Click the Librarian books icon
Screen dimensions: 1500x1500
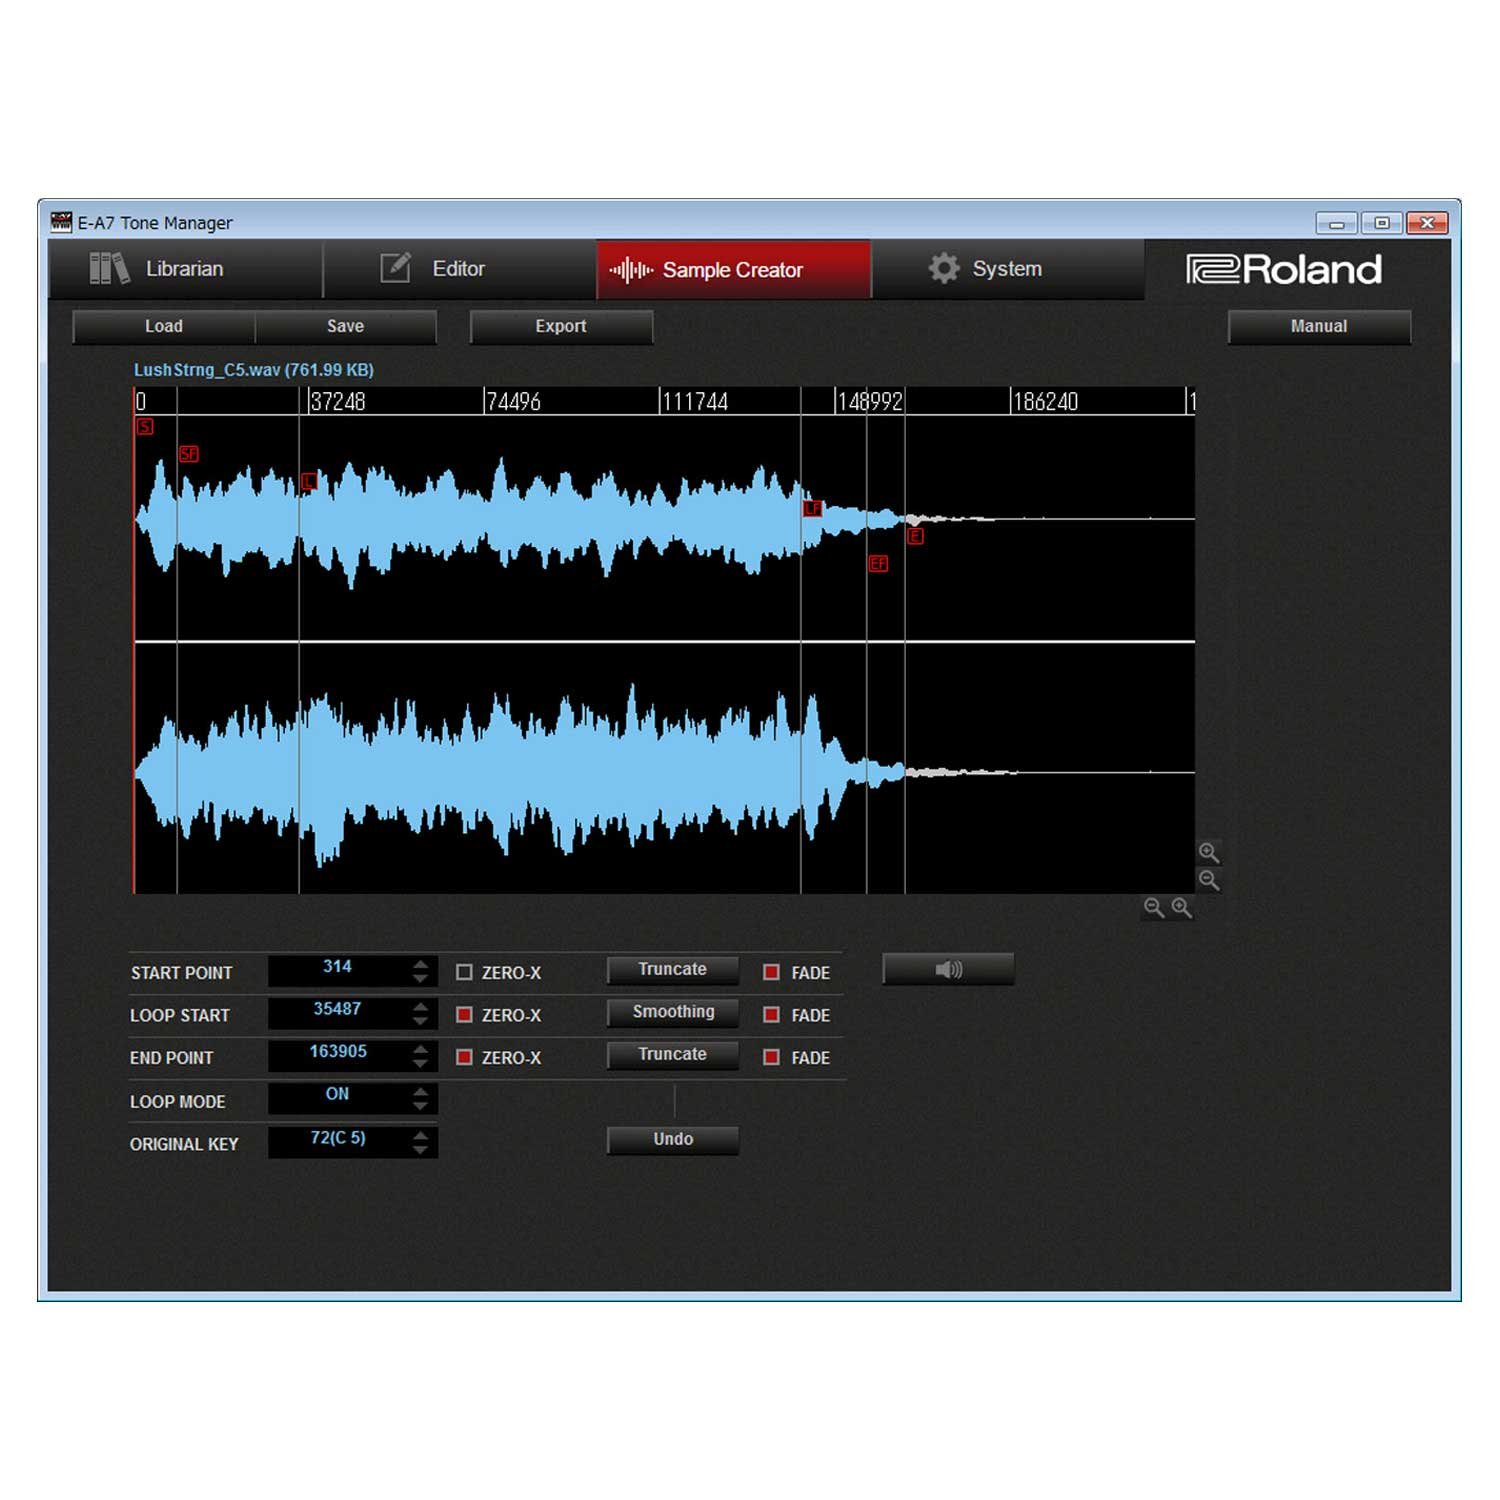pyautogui.click(x=109, y=268)
